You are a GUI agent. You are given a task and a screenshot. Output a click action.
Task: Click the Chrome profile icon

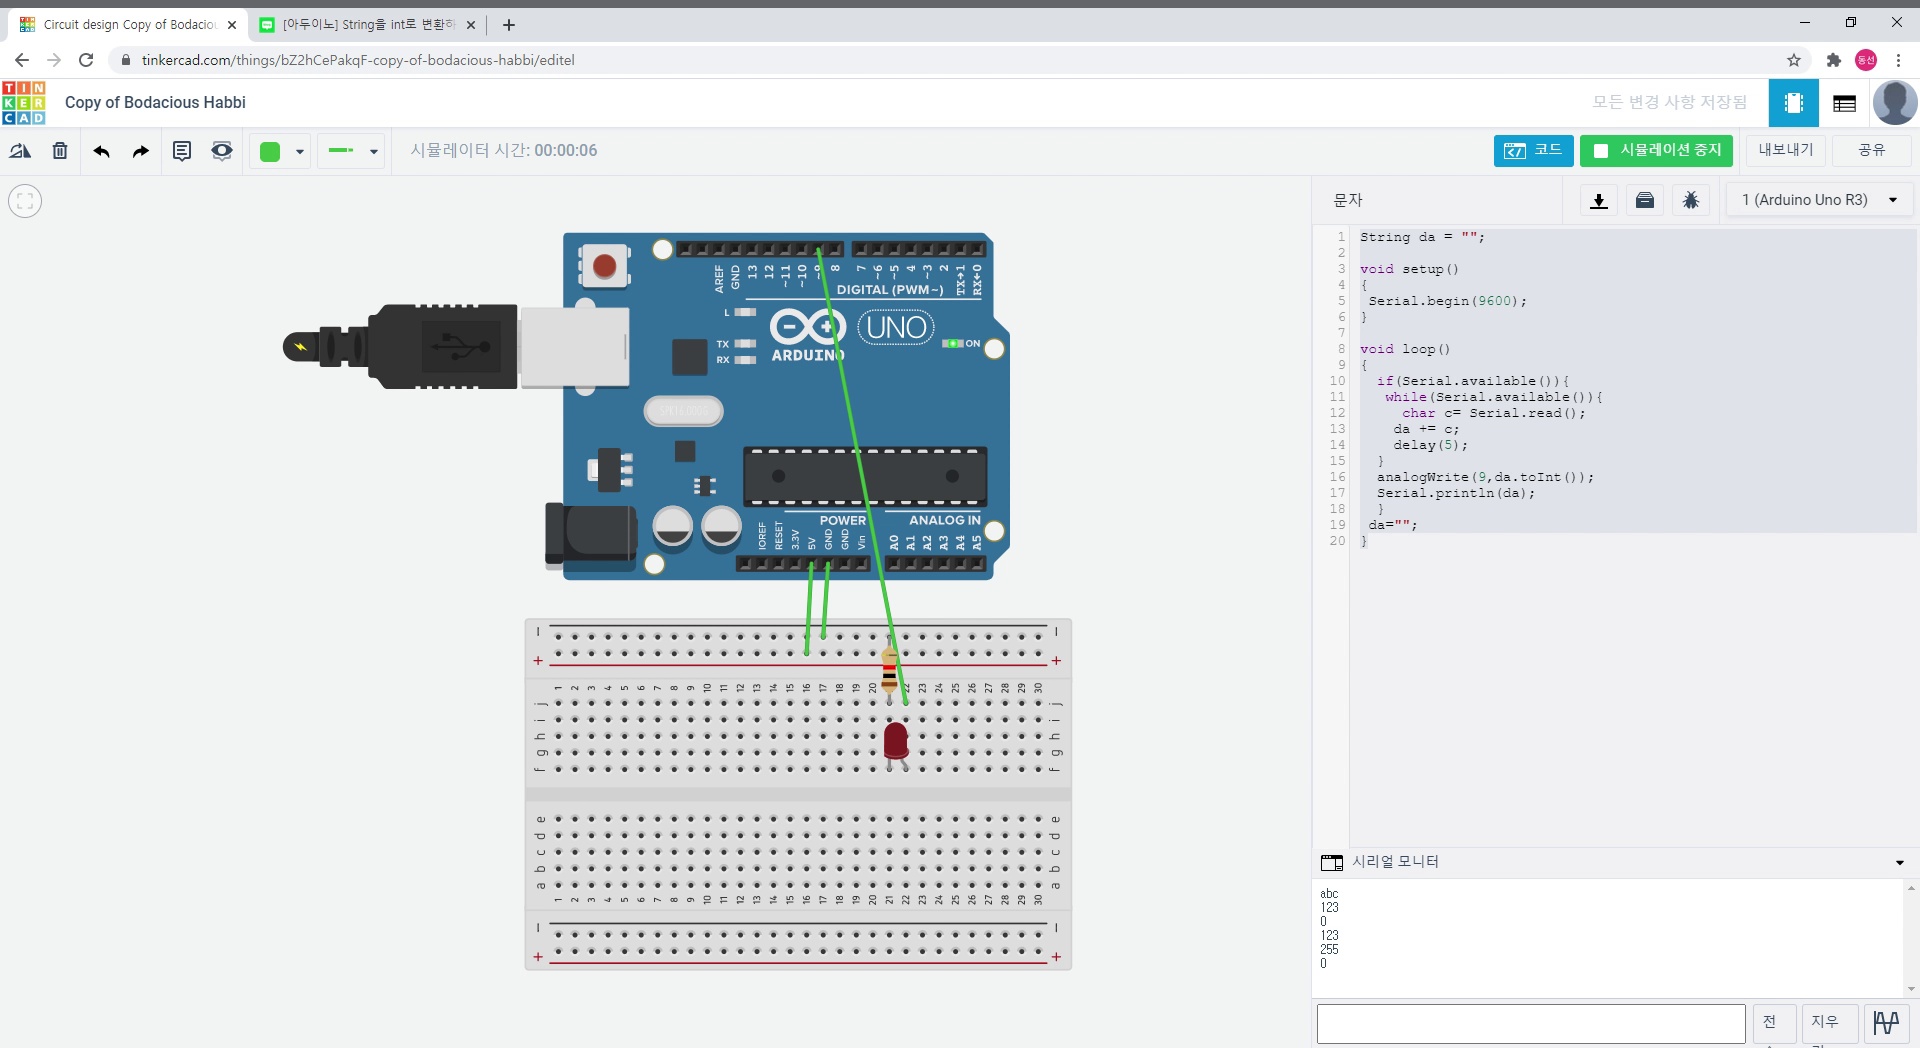(1866, 60)
